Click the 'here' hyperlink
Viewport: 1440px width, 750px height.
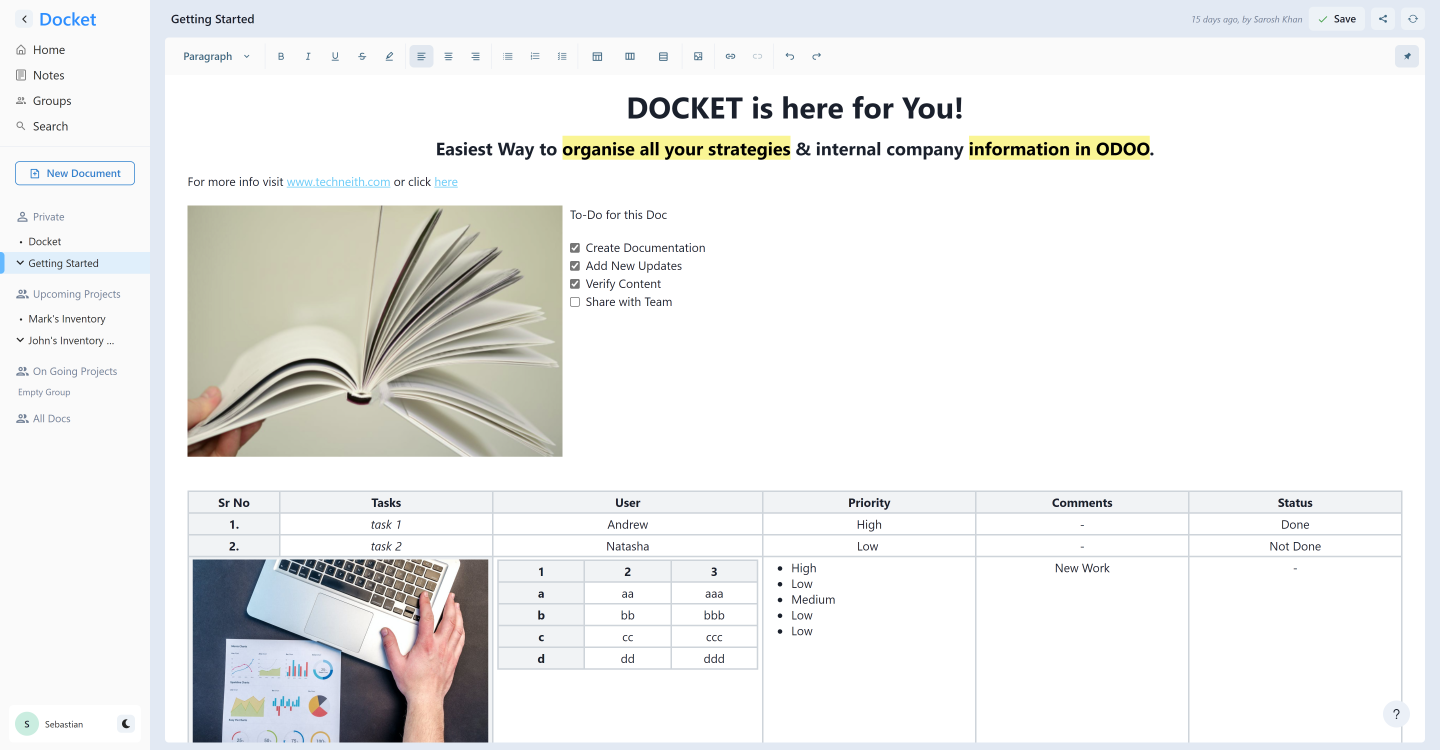pos(446,182)
